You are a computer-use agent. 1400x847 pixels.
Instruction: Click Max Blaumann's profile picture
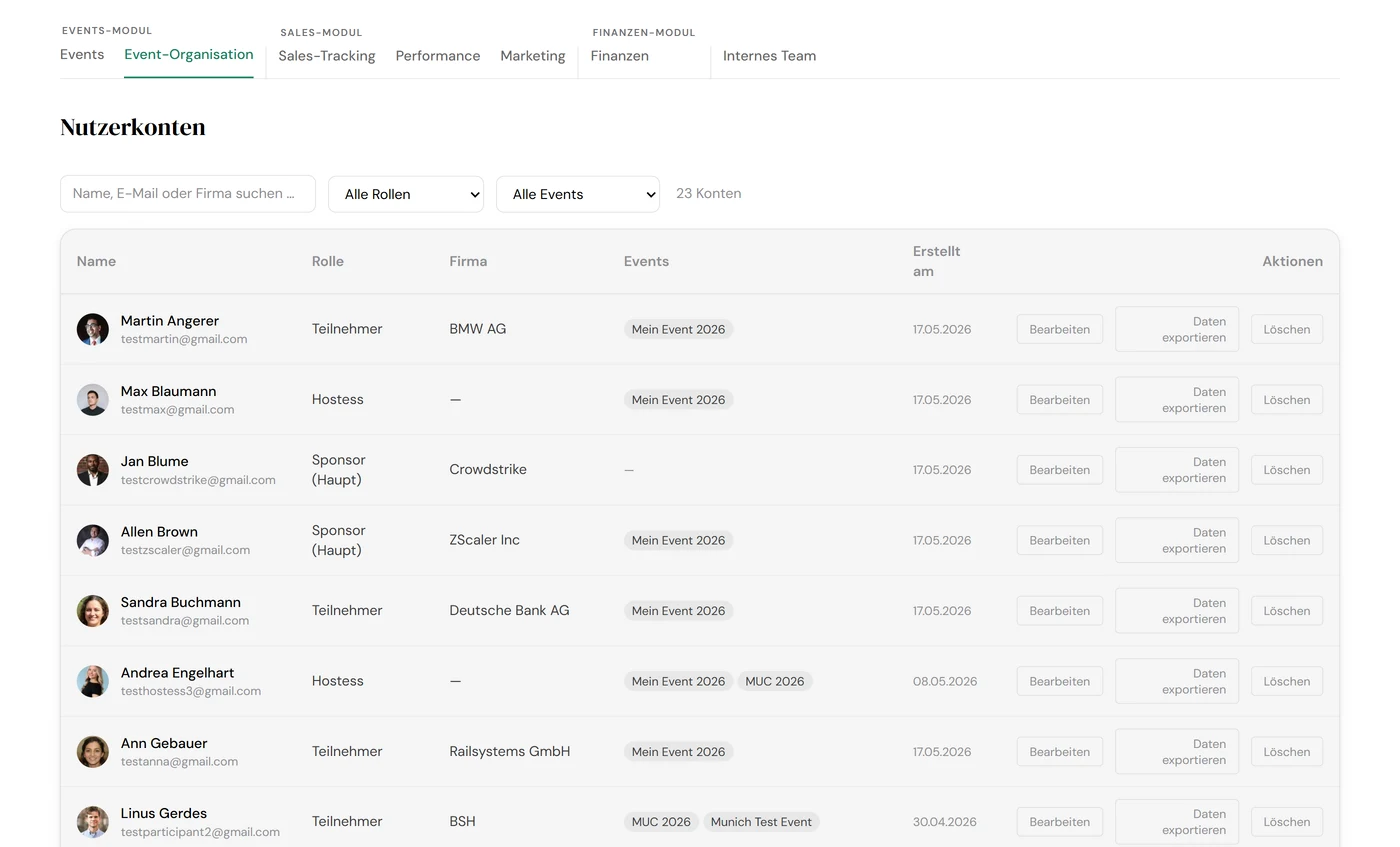point(93,400)
